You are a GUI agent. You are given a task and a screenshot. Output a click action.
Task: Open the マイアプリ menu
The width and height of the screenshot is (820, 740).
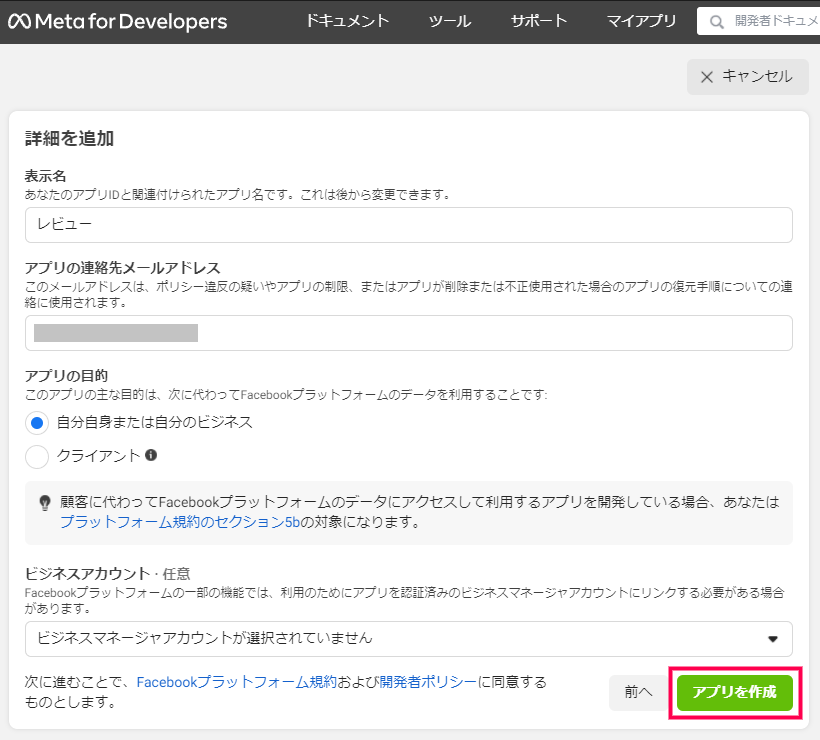pyautogui.click(x=641, y=21)
